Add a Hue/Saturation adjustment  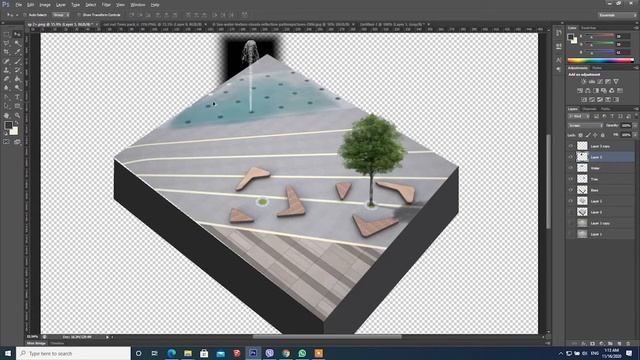pyautogui.click(x=580, y=91)
